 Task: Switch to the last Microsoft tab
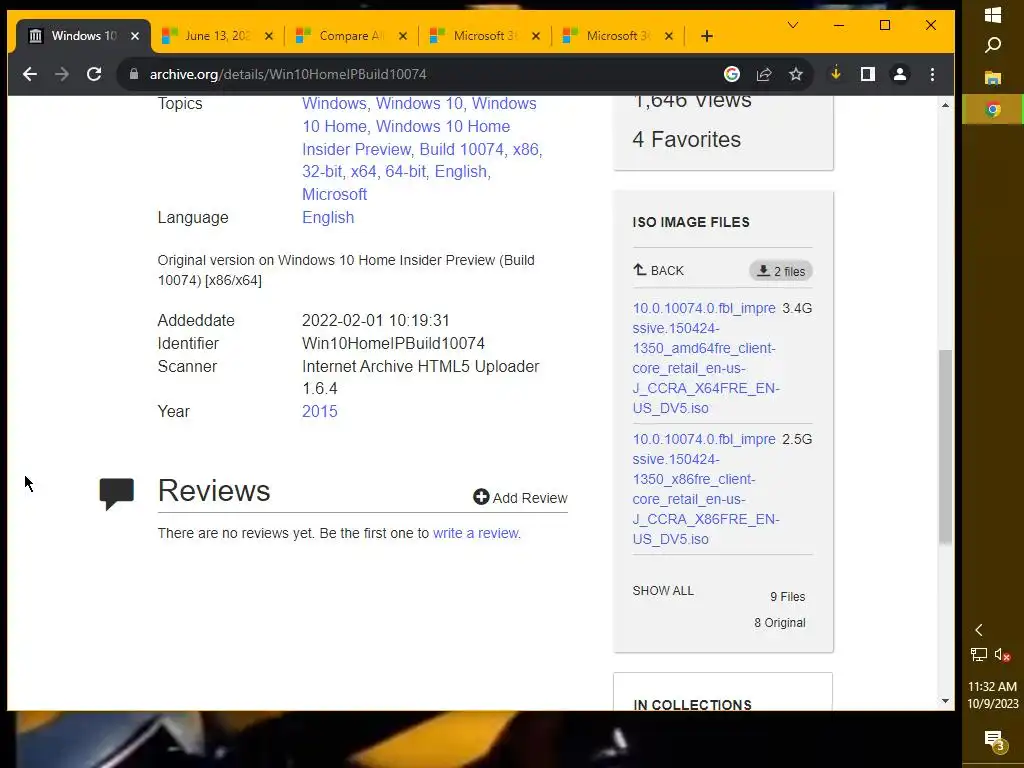[x=618, y=36]
